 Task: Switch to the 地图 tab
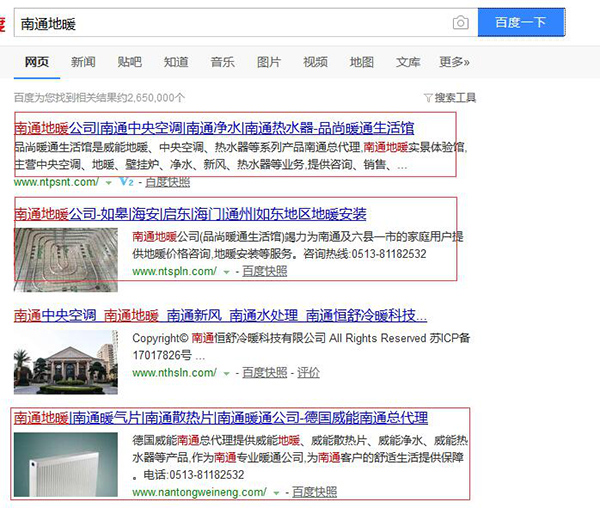pos(362,62)
